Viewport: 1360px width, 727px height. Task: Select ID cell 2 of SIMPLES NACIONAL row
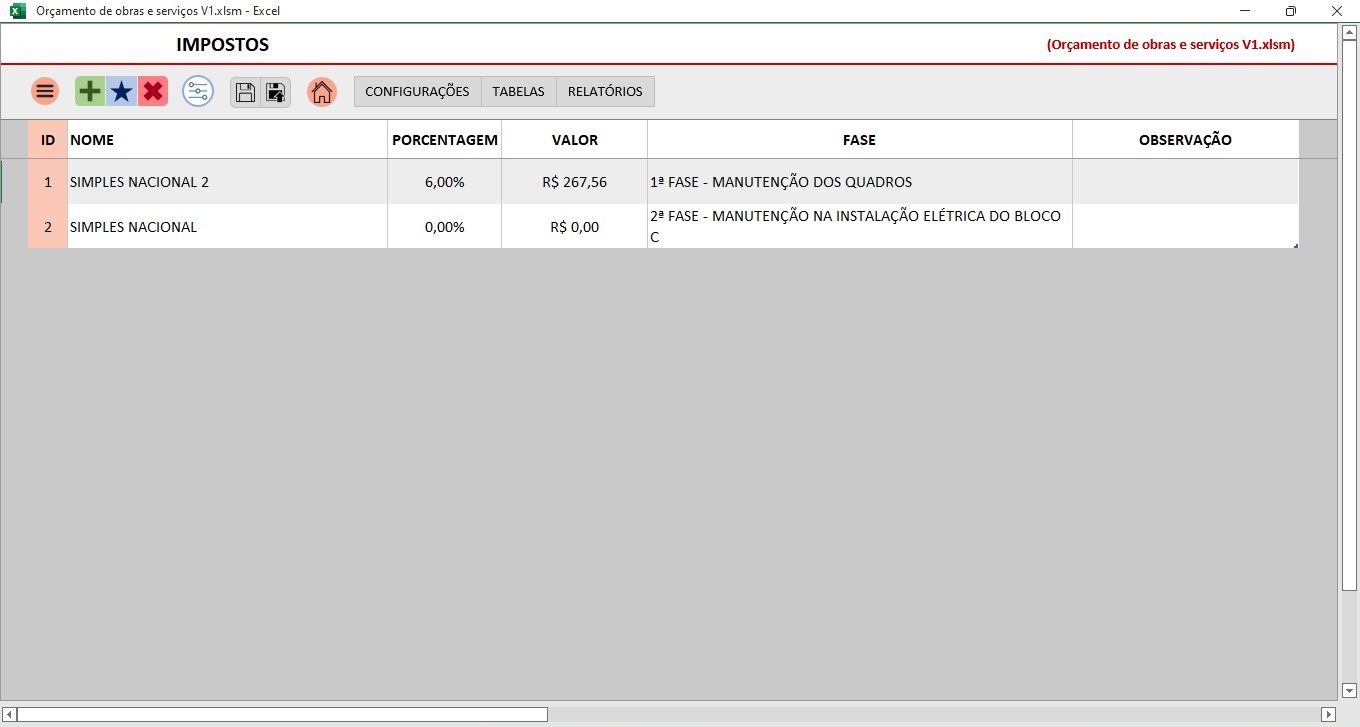point(48,227)
